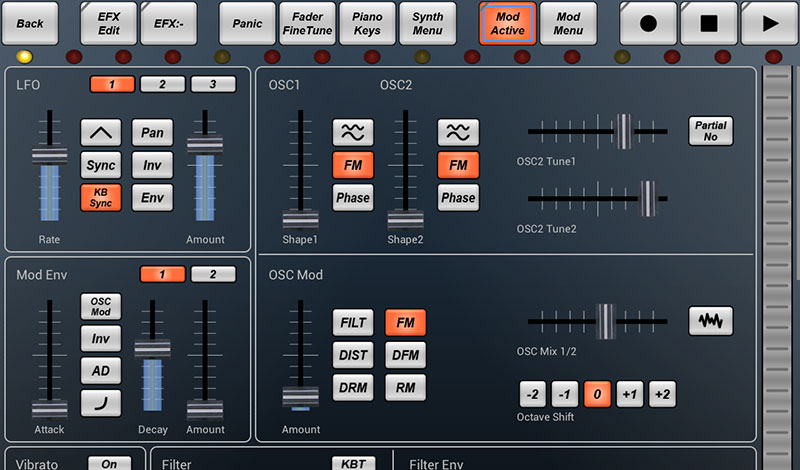Image resolution: width=800 pixels, height=470 pixels.
Task: Toggle the Mod Env OSC Mod button
Action: tap(101, 306)
